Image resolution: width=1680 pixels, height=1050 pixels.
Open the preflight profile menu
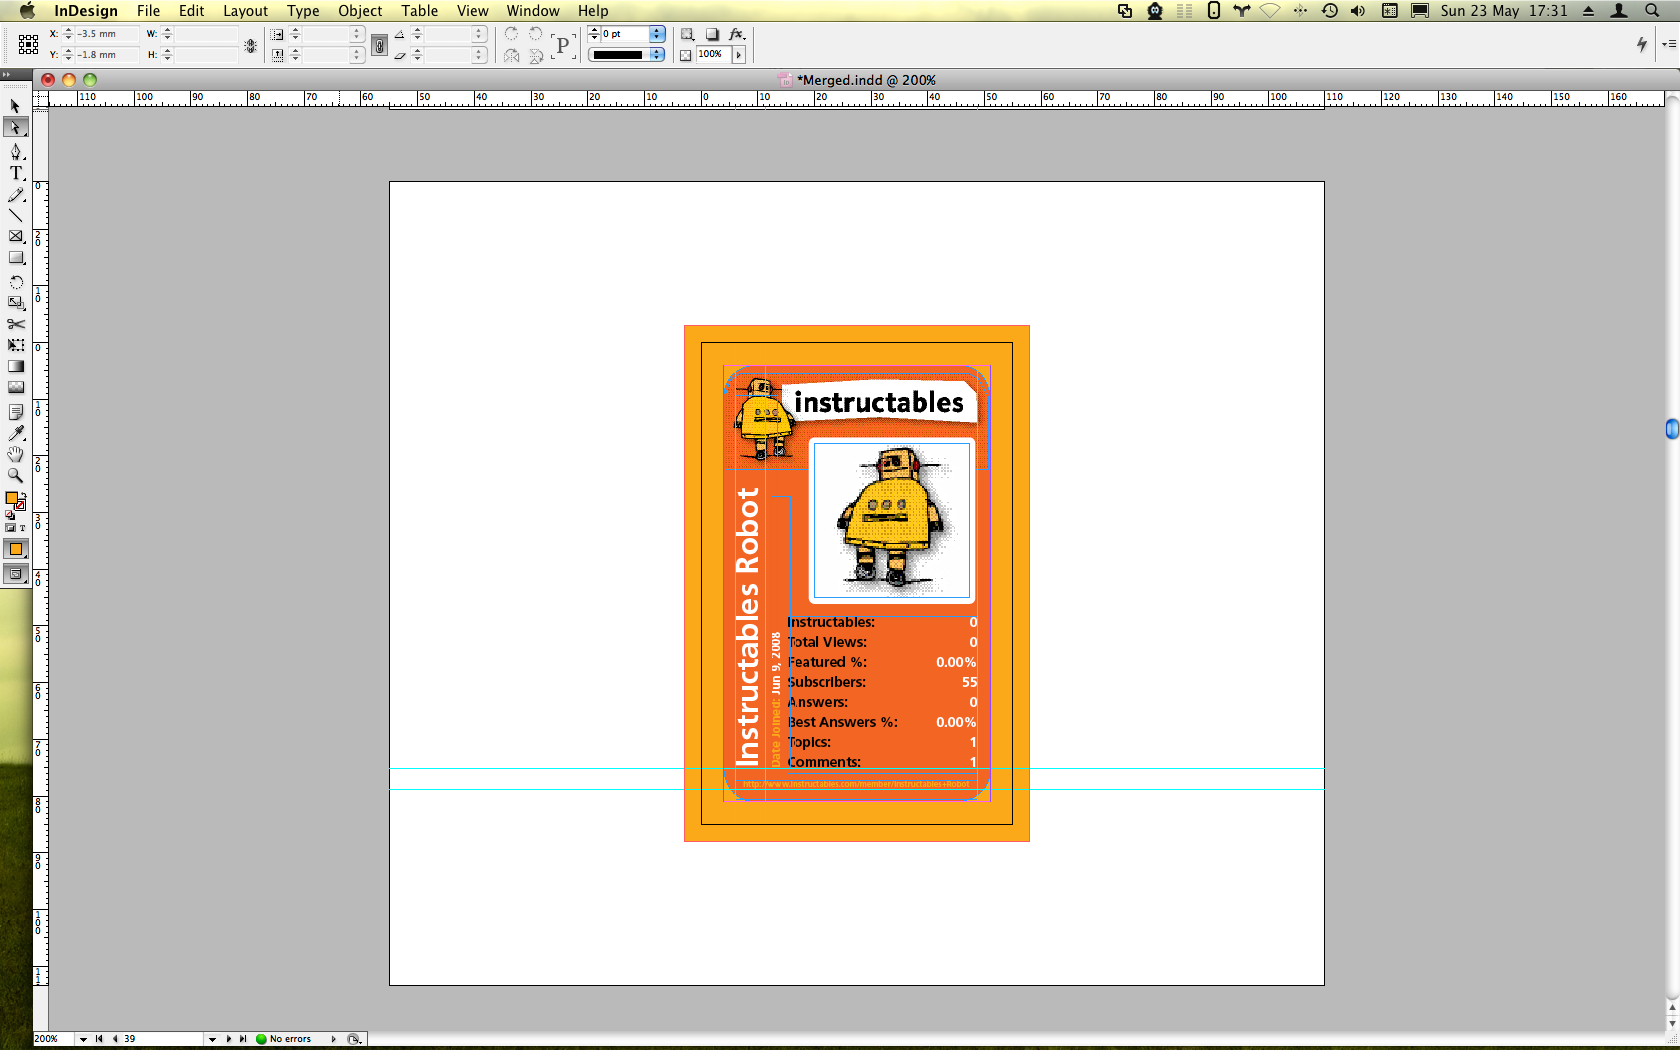pos(334,1039)
